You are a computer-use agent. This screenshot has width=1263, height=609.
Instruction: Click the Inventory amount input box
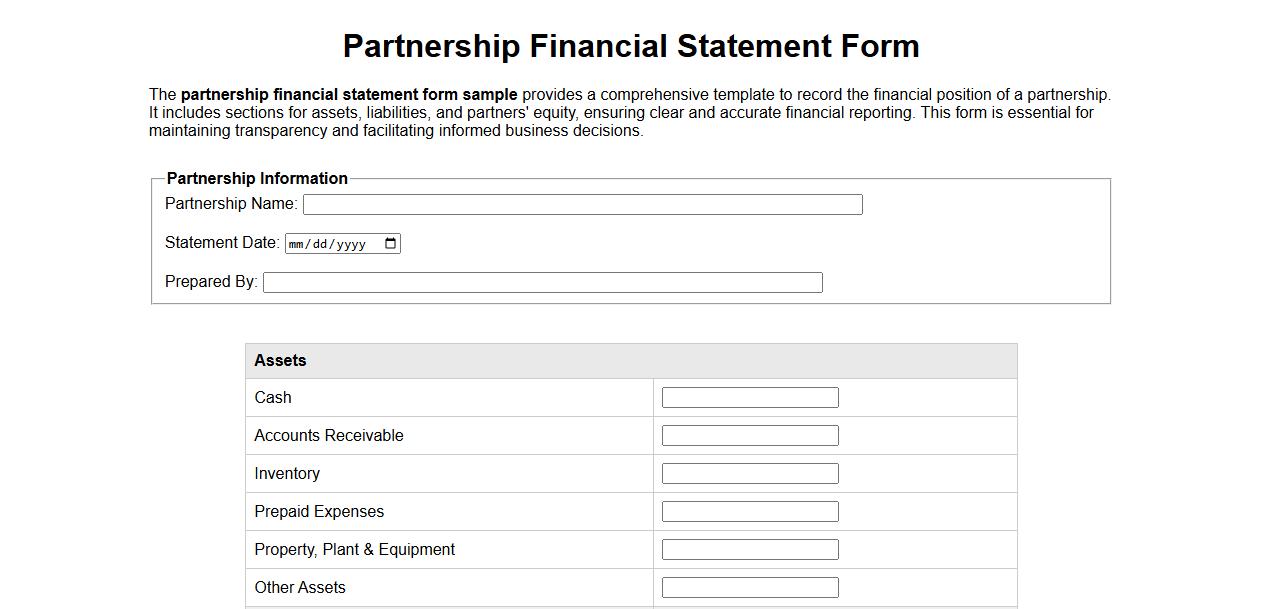749,473
